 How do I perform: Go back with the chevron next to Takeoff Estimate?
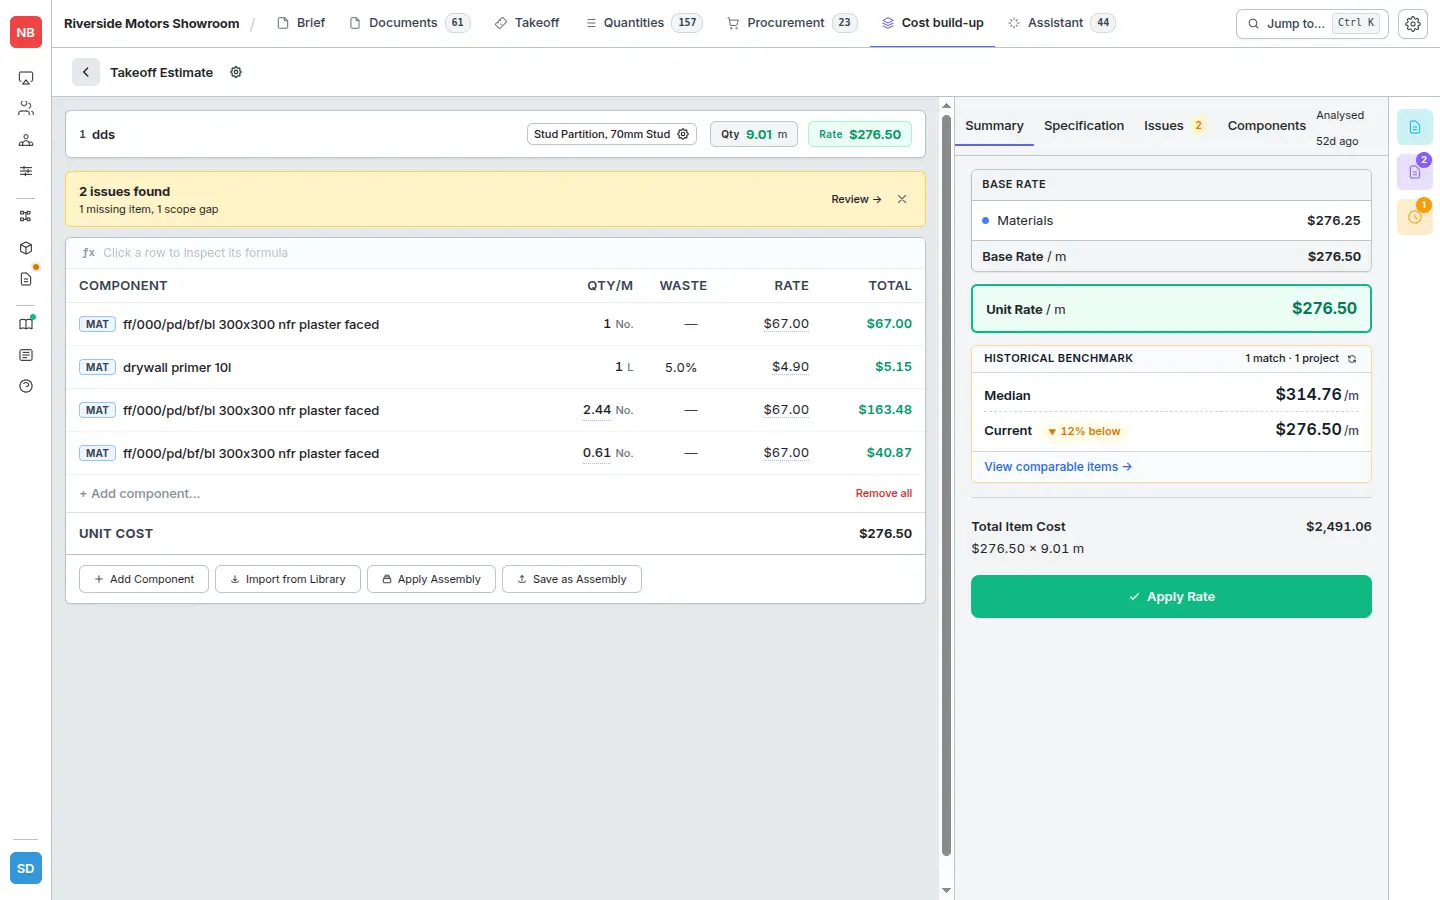(x=86, y=72)
